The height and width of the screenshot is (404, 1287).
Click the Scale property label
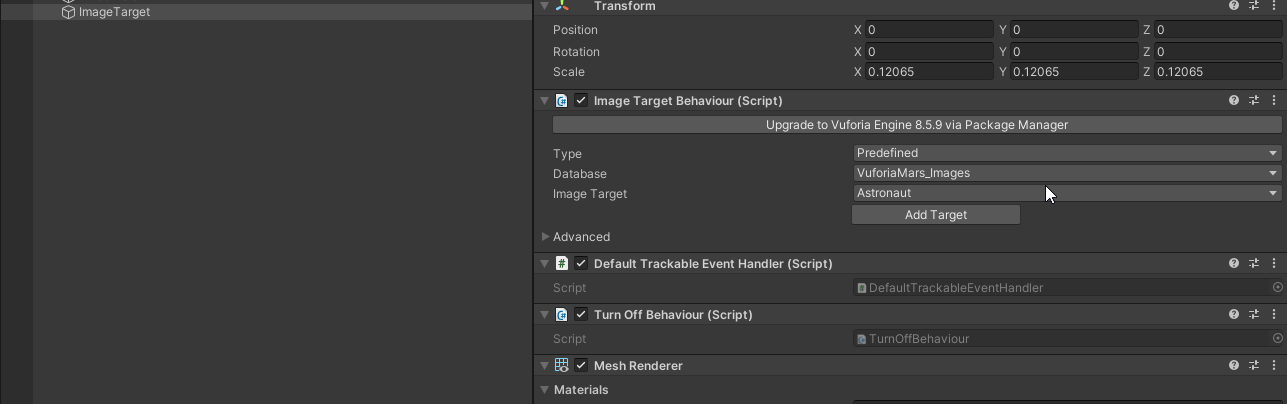click(x=569, y=72)
